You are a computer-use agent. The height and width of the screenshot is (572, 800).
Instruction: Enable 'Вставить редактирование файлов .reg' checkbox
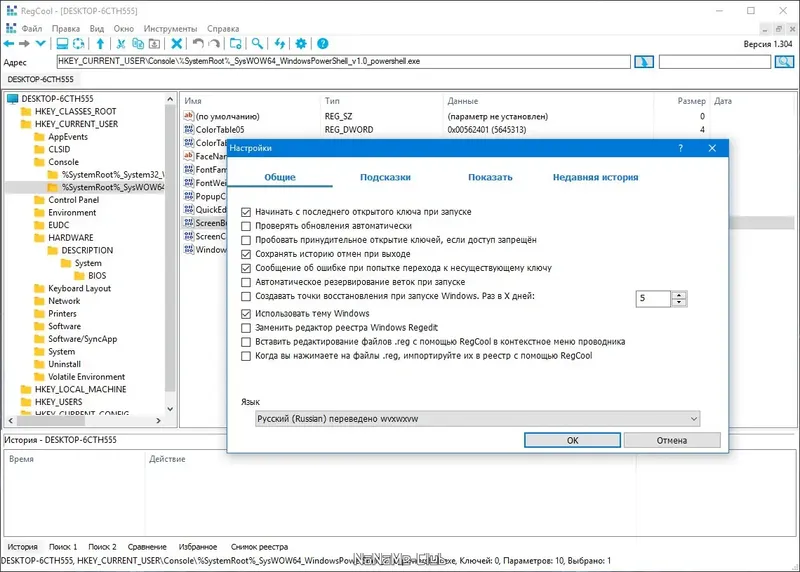(246, 342)
